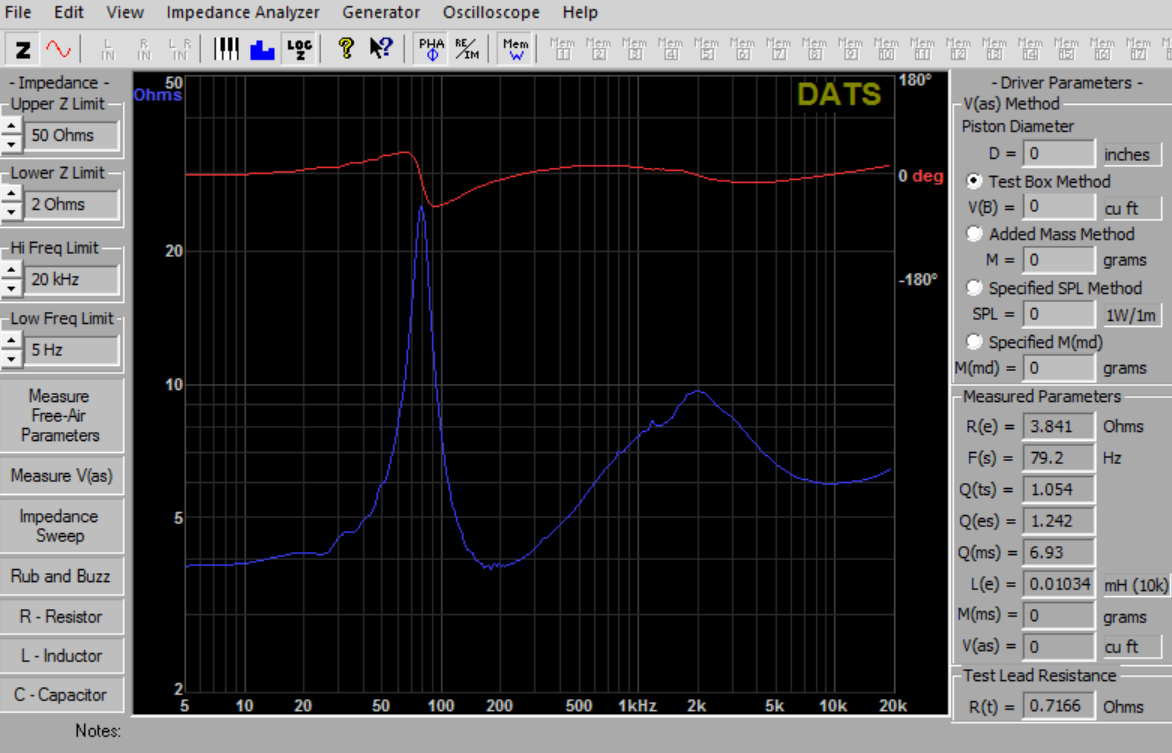The image size is (1172, 753).
Task: Click the 1W/1m SPL unit selector
Action: click(1132, 315)
